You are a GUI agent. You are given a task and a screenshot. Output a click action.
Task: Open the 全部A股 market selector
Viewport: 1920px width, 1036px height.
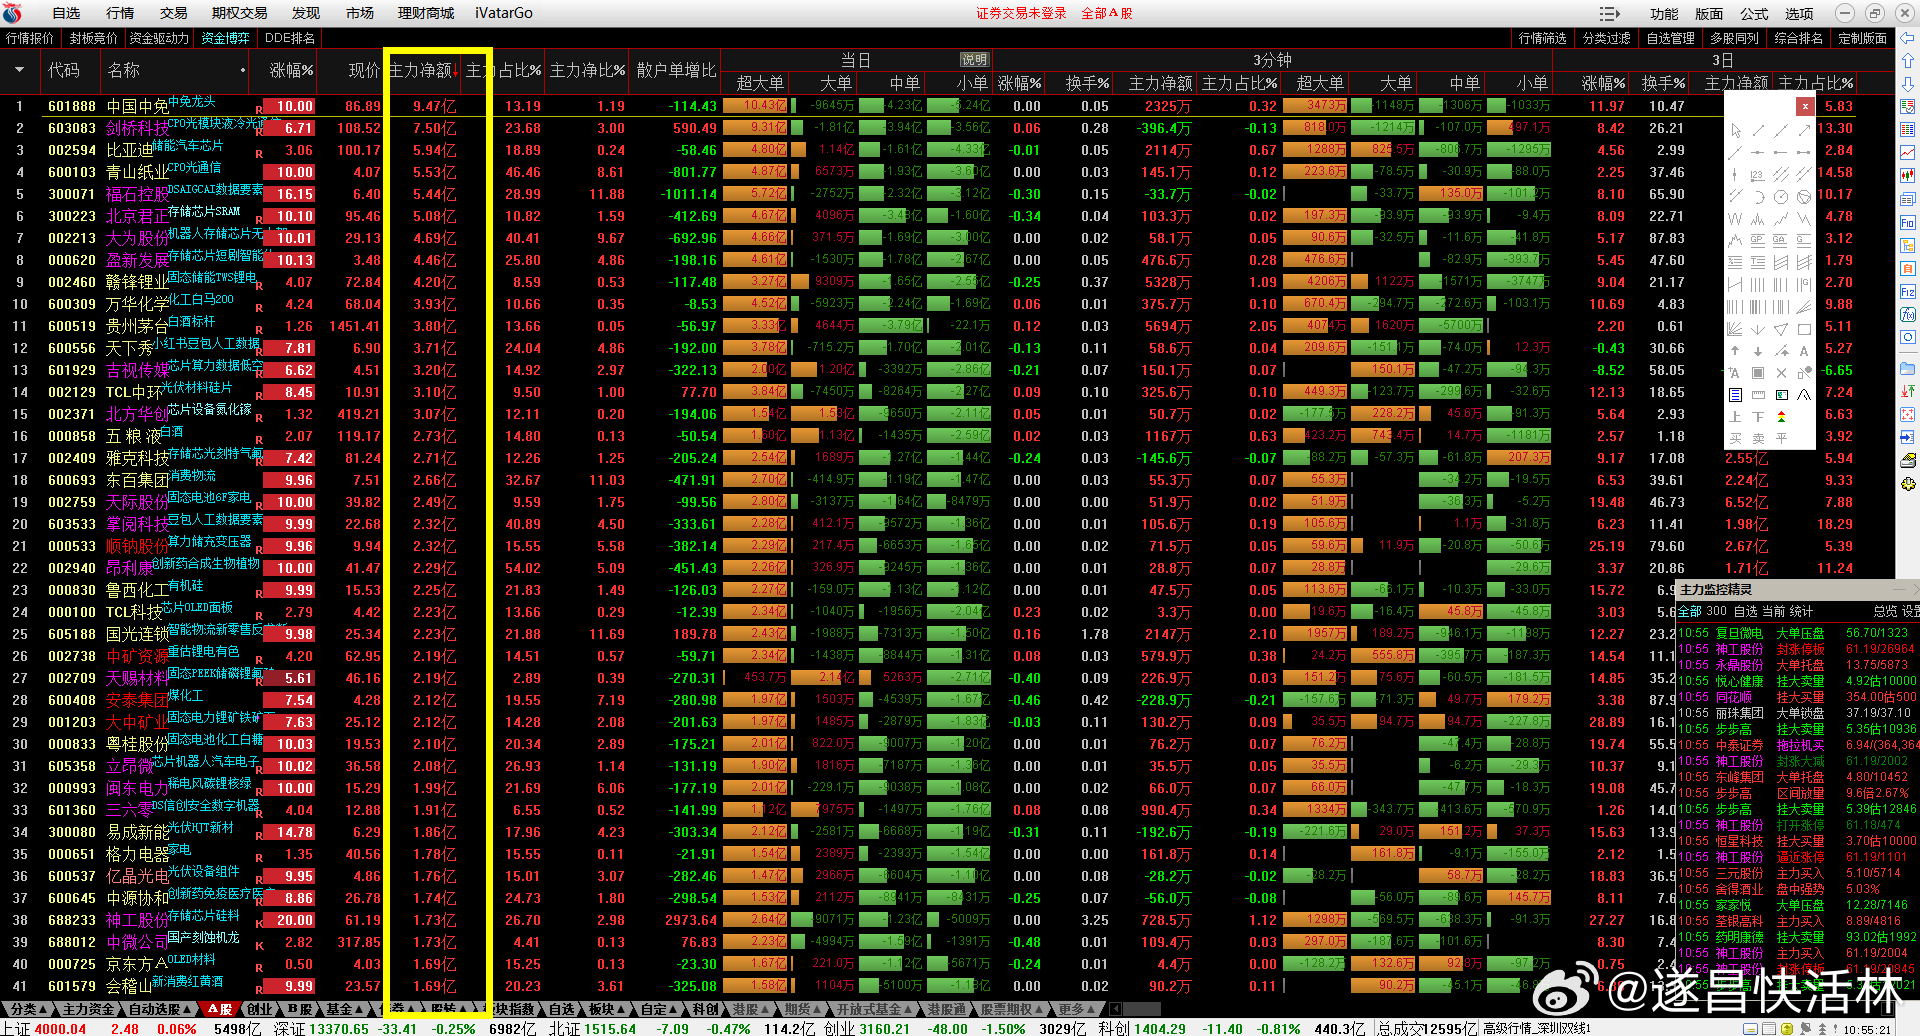(x=1107, y=13)
